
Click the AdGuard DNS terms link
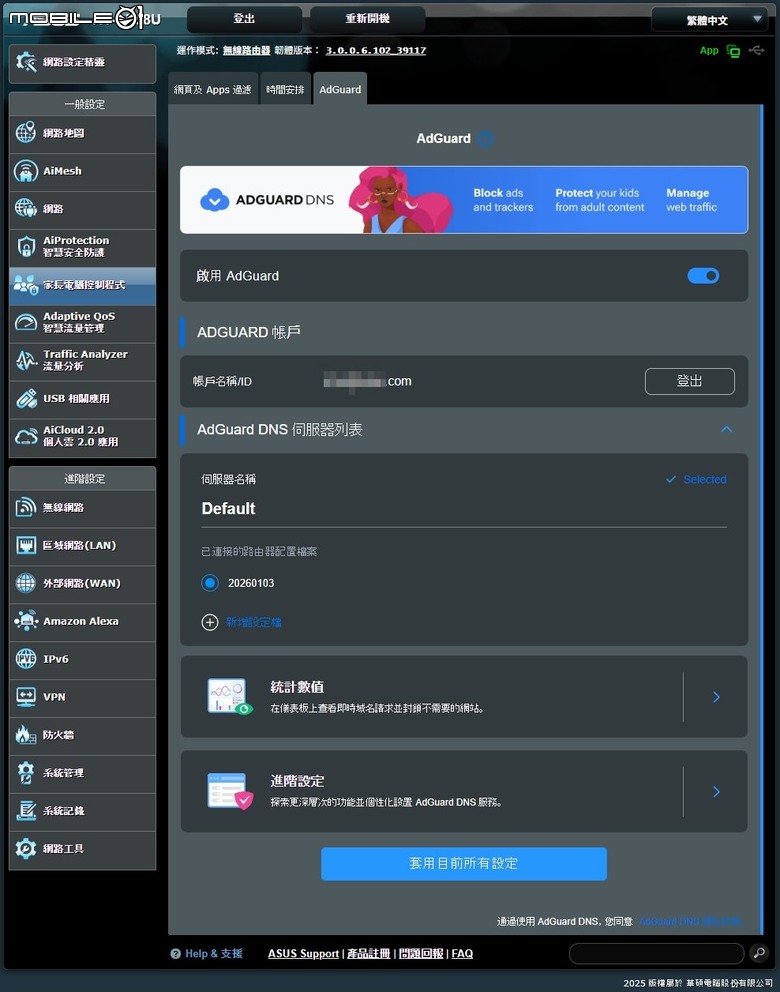(690, 921)
